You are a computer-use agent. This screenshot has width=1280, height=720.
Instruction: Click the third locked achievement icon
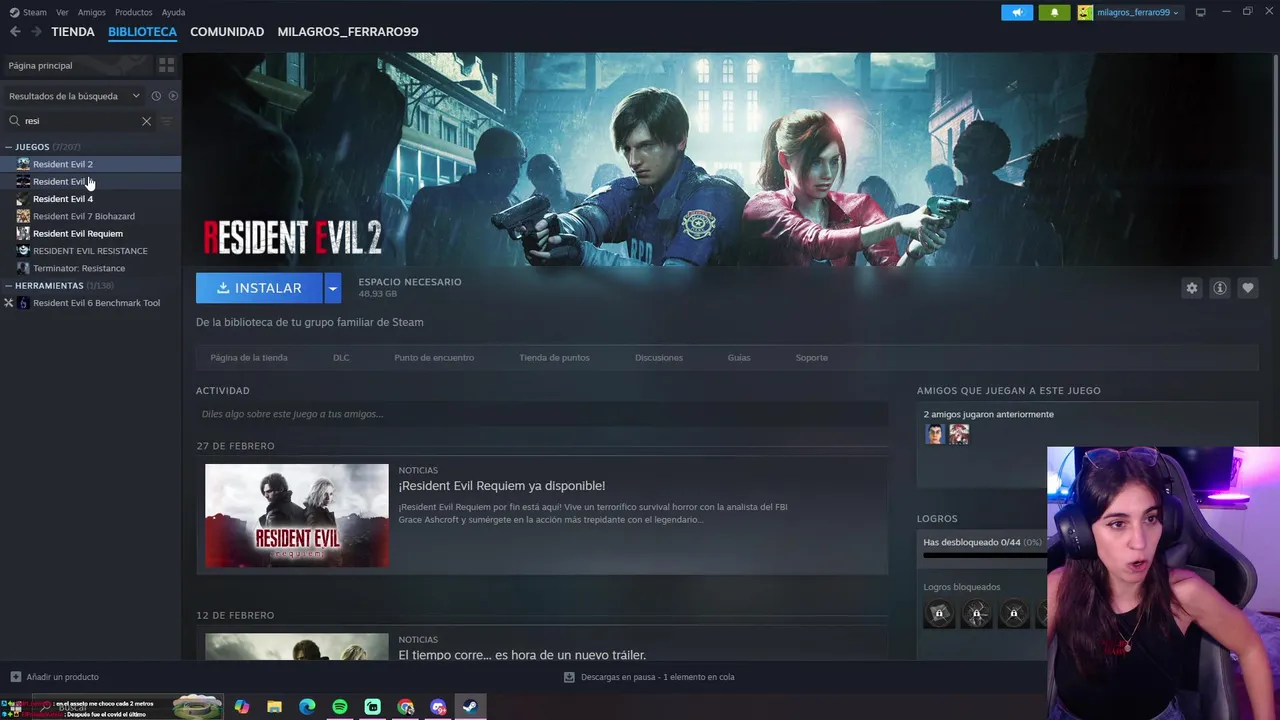[x=1014, y=613]
